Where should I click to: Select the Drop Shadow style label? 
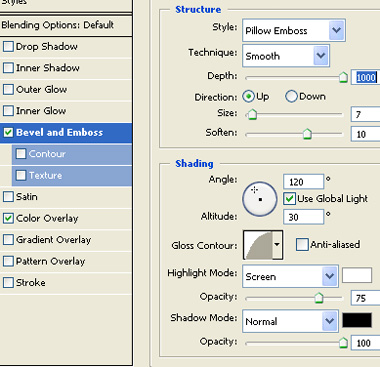coord(47,46)
